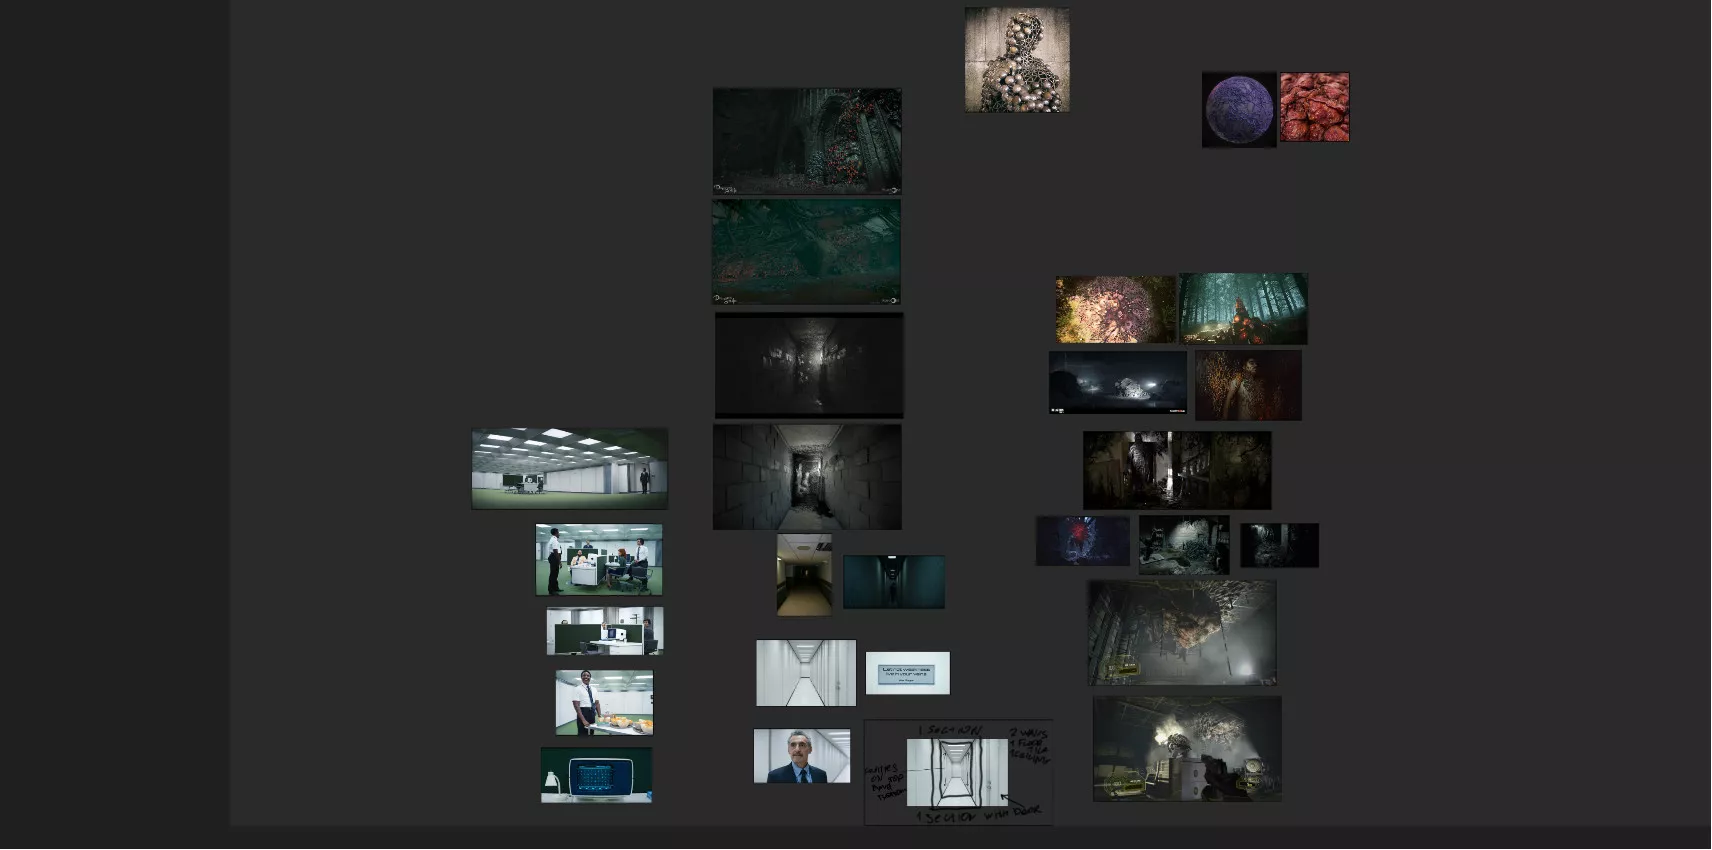The image size is (1712, 850).
Task: Select the concrete block hallway image
Action: [807, 477]
